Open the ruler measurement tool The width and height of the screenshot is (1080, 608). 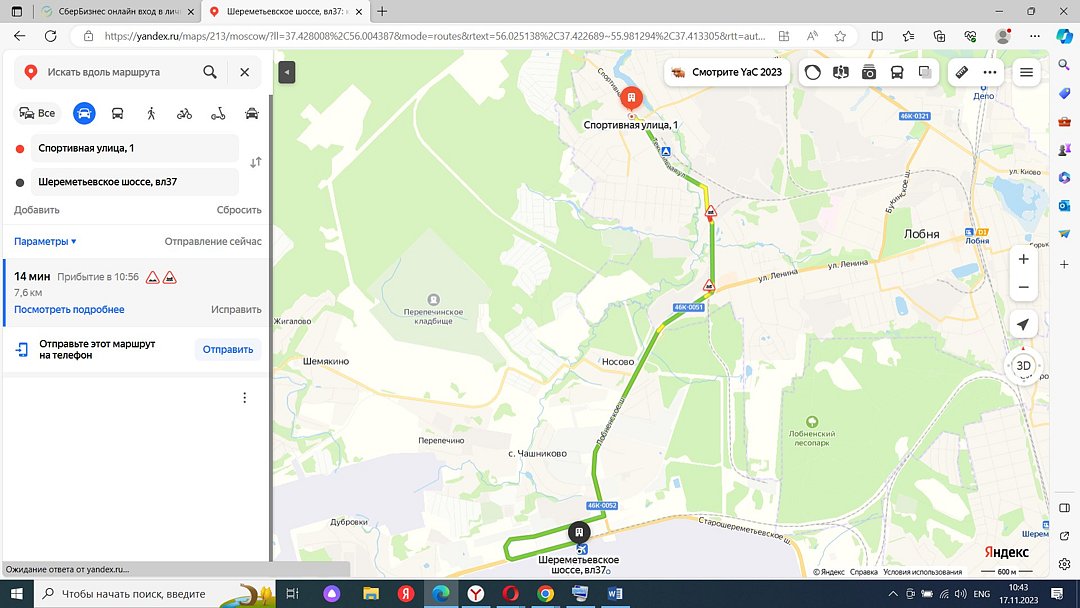[962, 72]
